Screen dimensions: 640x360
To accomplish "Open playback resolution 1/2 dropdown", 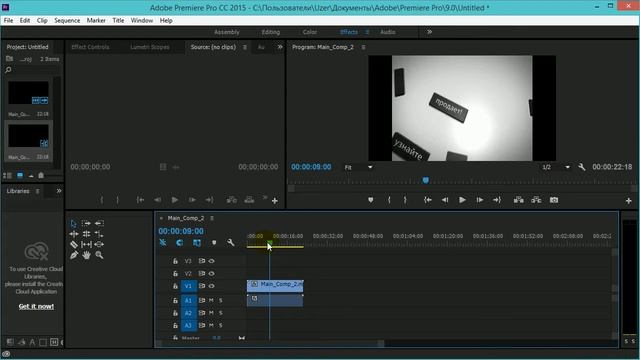I will point(556,167).
